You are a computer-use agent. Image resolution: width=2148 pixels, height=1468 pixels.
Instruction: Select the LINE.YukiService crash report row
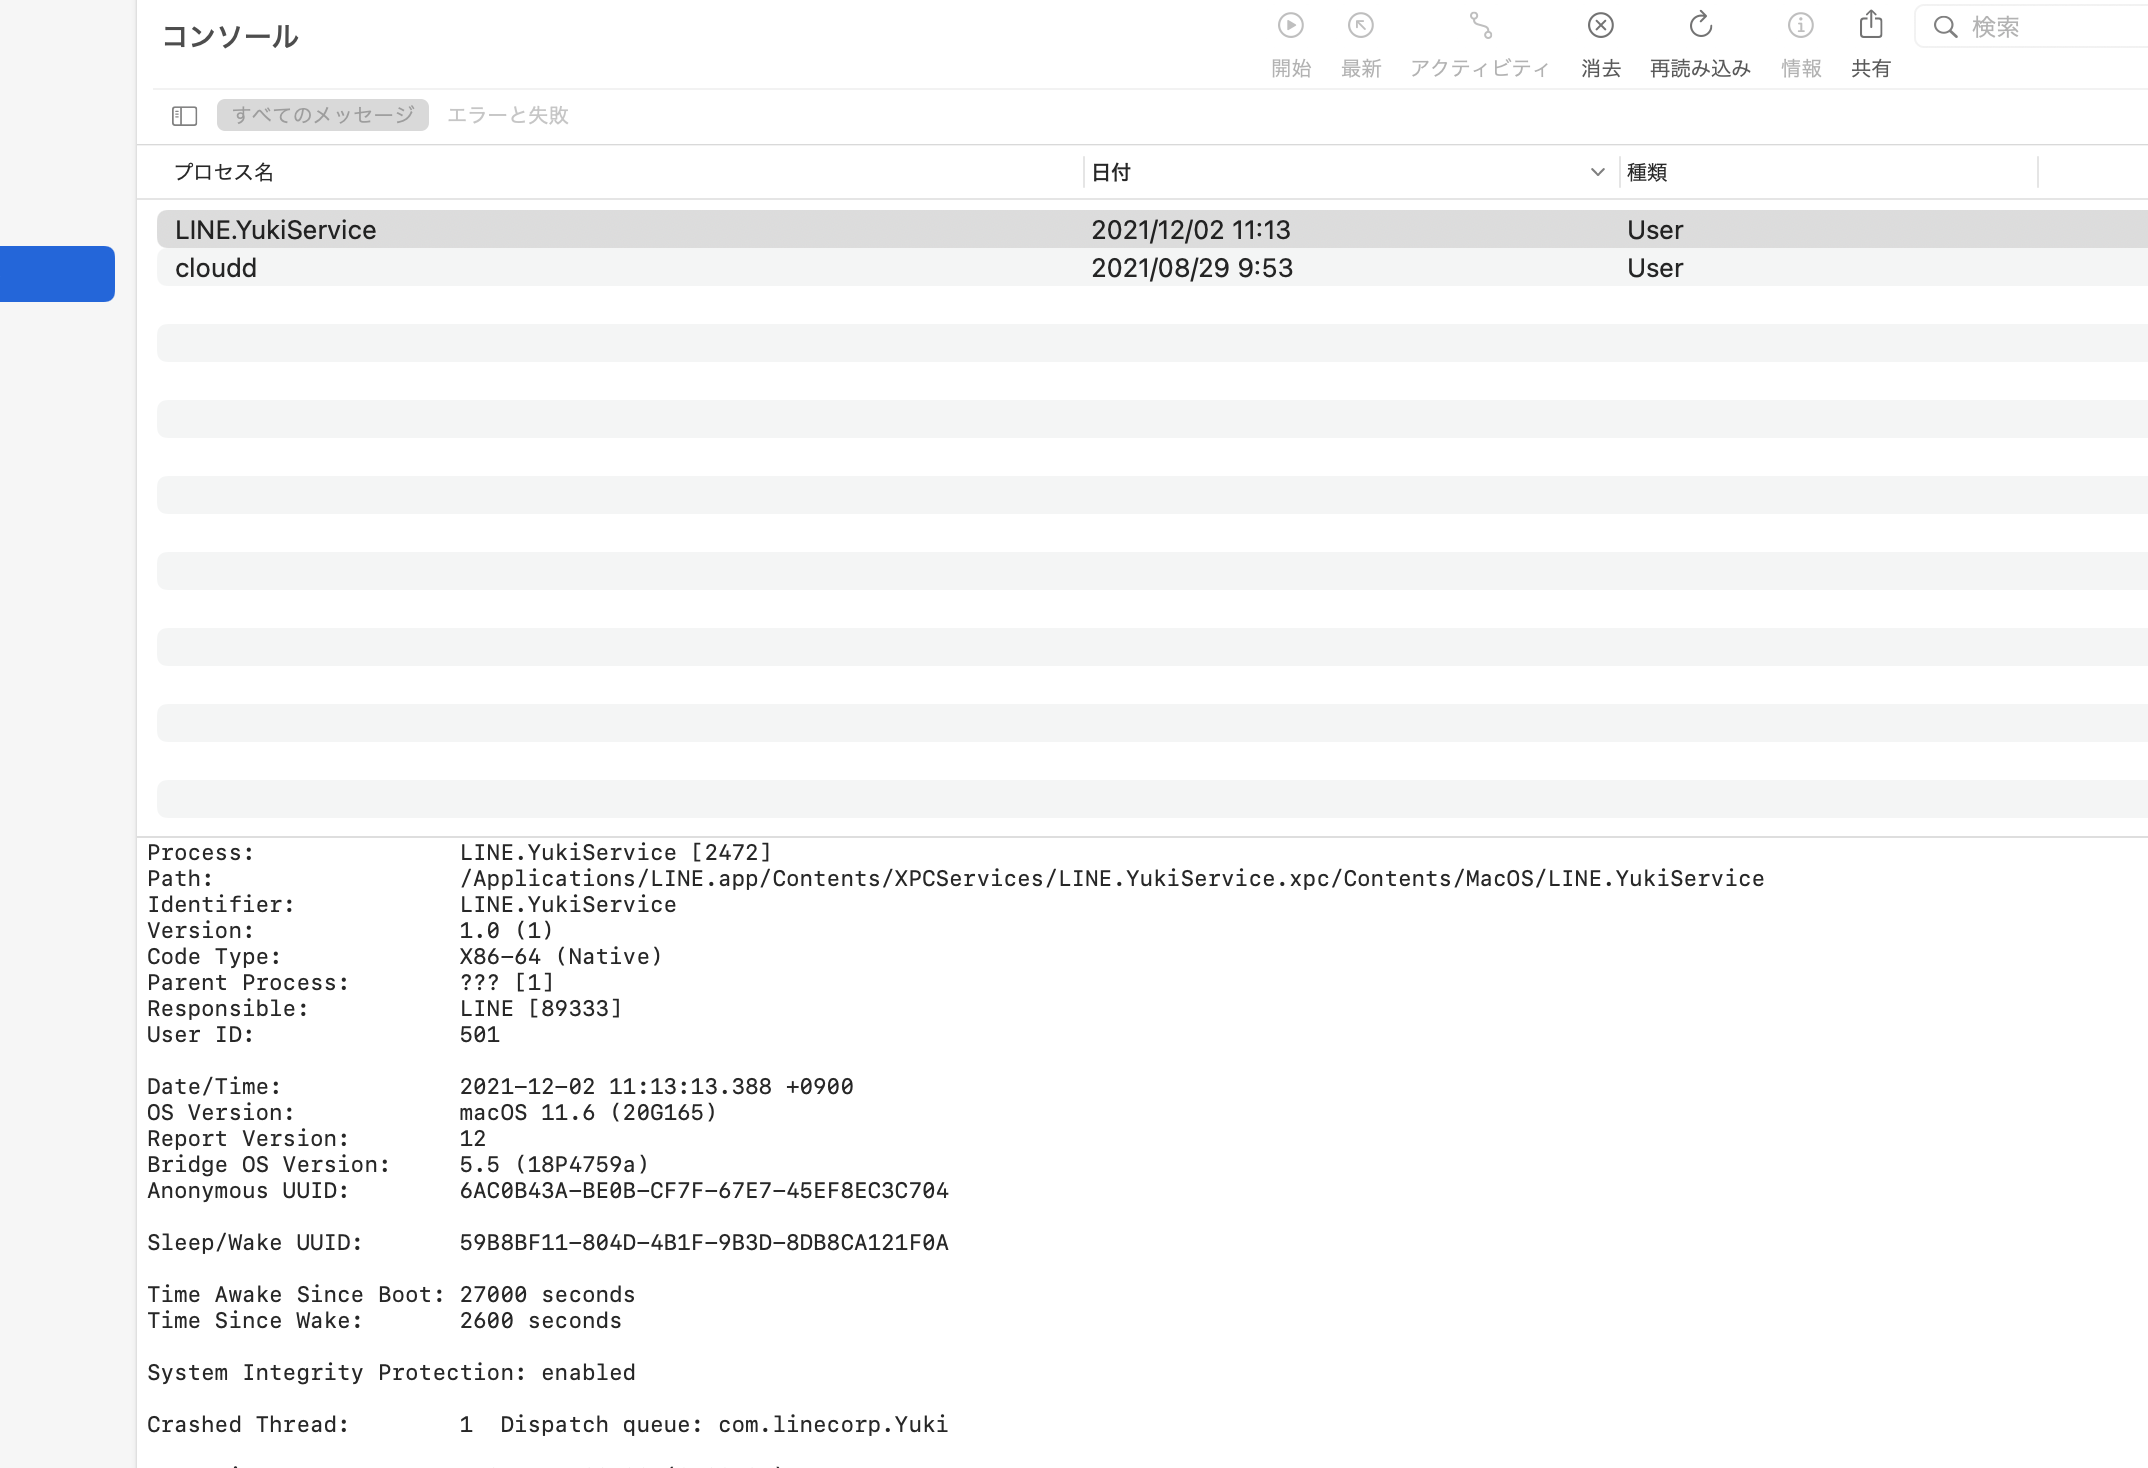pos(276,230)
